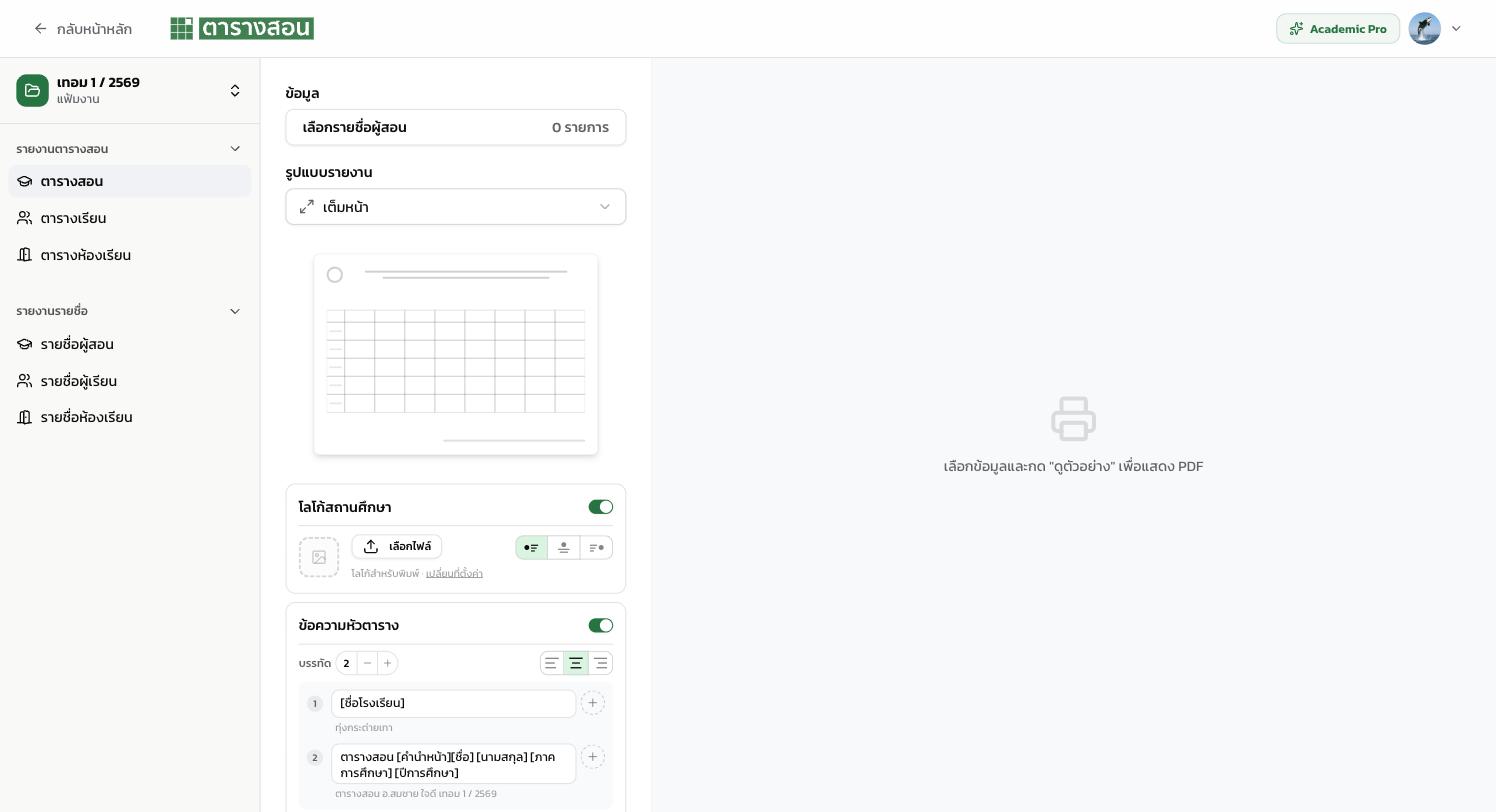Open ตารางเรียน in the sidebar
The width and height of the screenshot is (1496, 812).
tap(130, 218)
